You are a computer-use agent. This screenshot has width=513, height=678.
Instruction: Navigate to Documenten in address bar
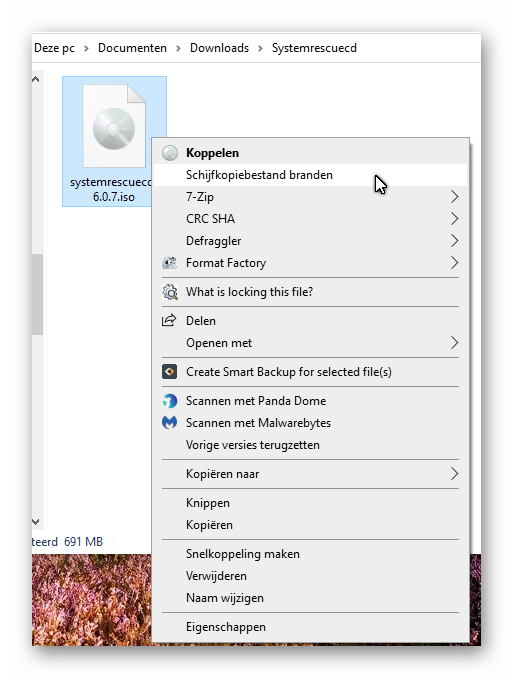132,48
